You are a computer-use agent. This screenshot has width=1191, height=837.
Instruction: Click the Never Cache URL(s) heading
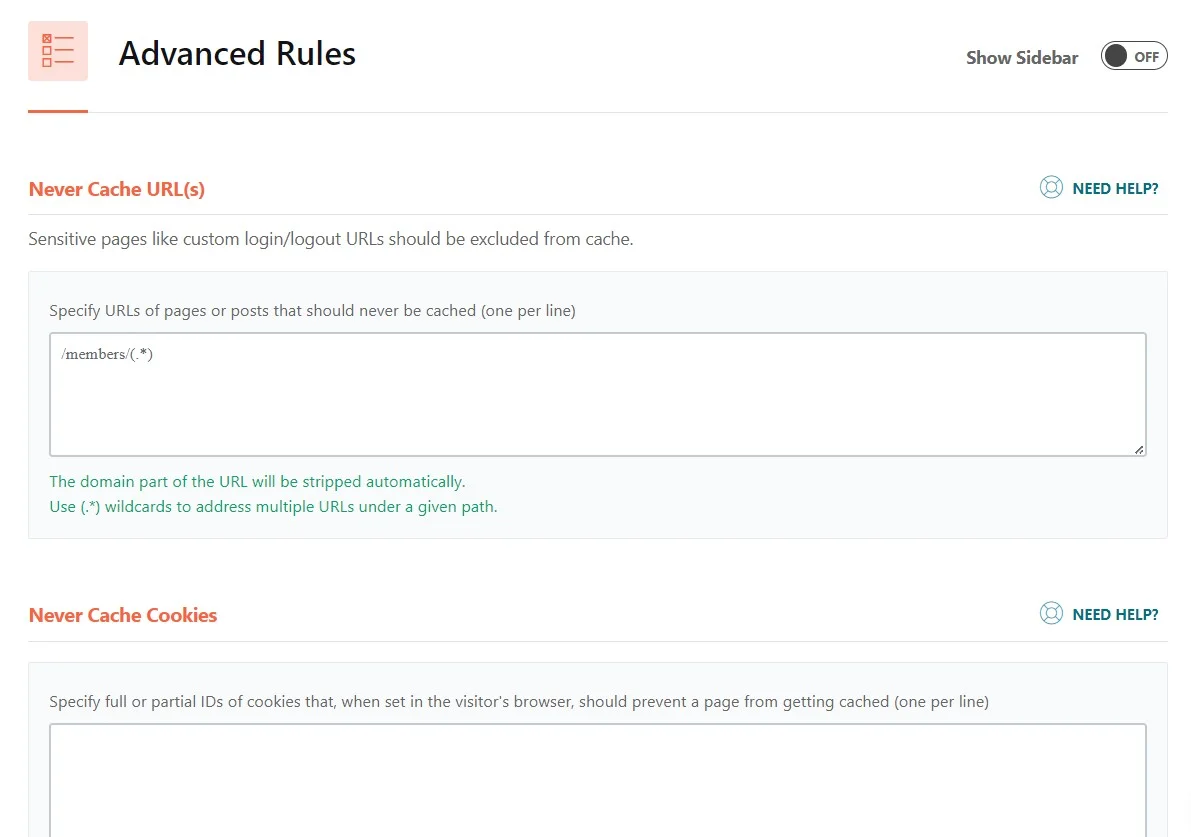pyautogui.click(x=117, y=189)
